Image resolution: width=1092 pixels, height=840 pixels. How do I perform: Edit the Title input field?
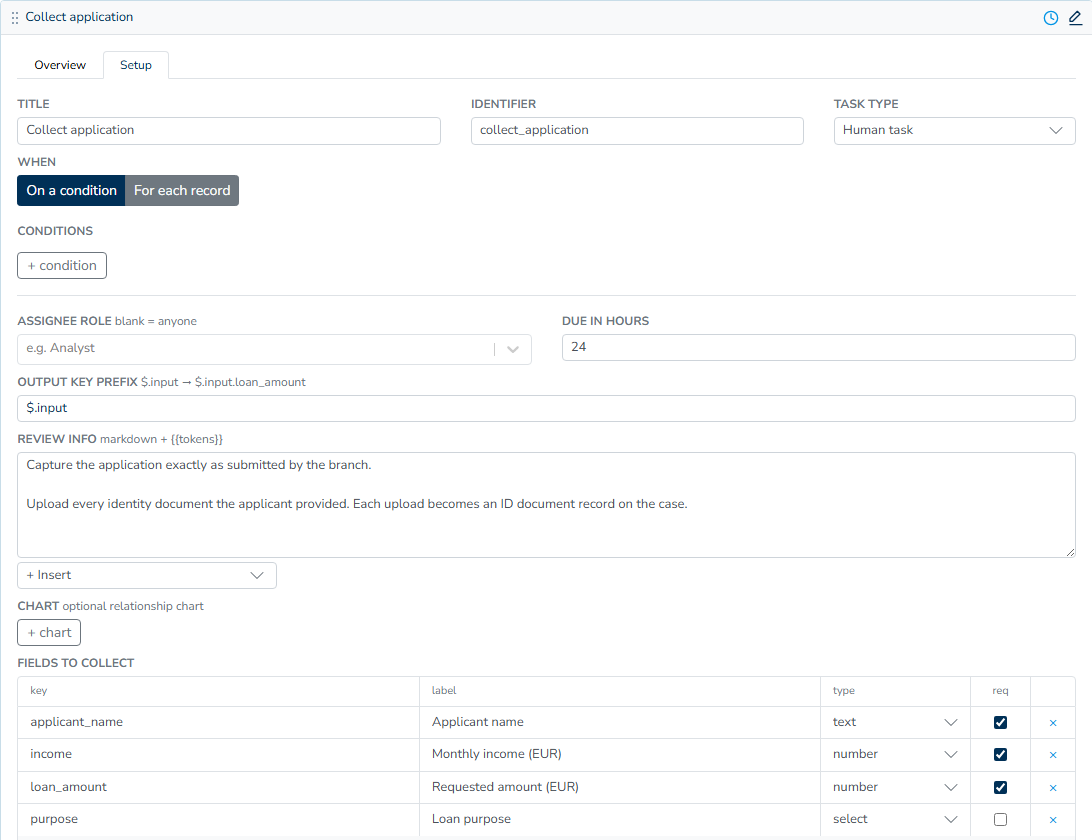point(229,130)
